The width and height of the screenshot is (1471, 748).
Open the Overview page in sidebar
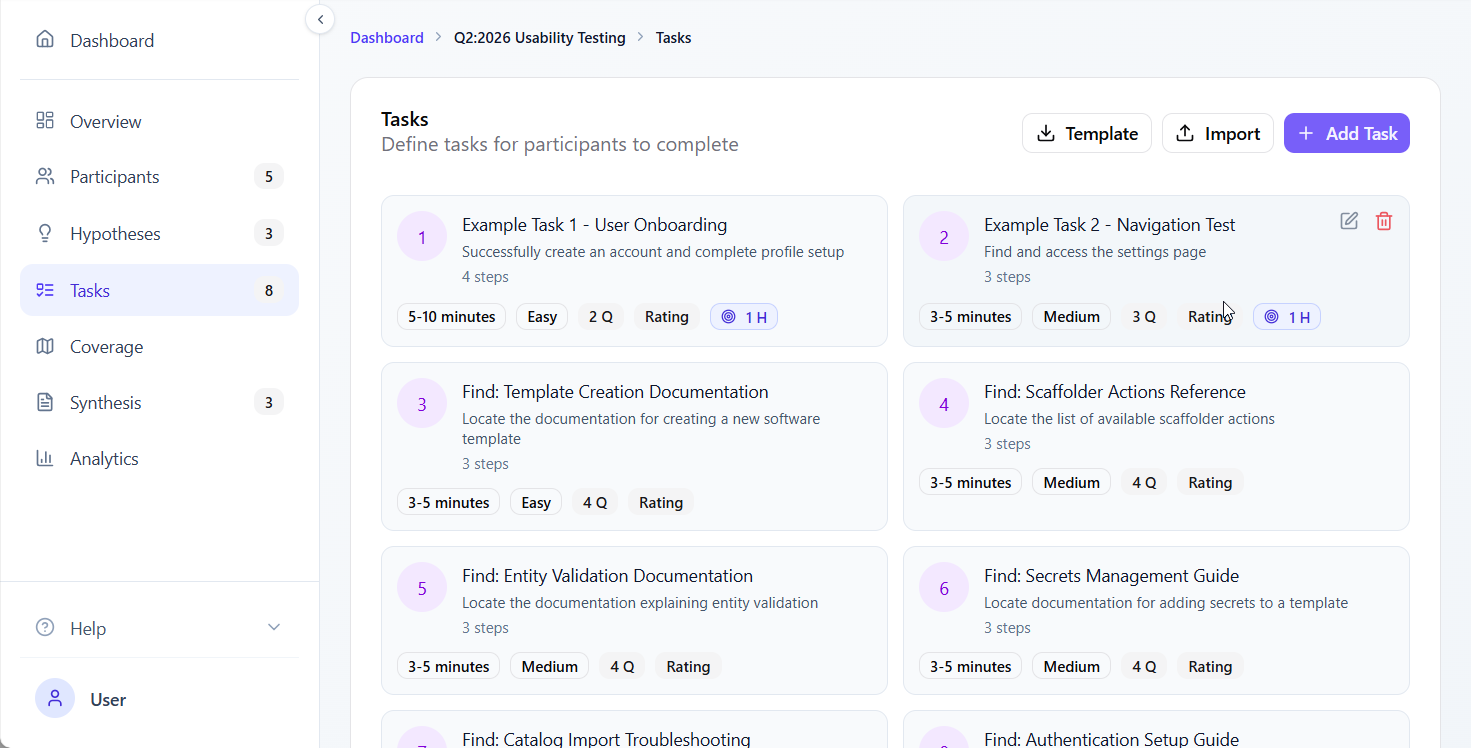click(x=105, y=122)
